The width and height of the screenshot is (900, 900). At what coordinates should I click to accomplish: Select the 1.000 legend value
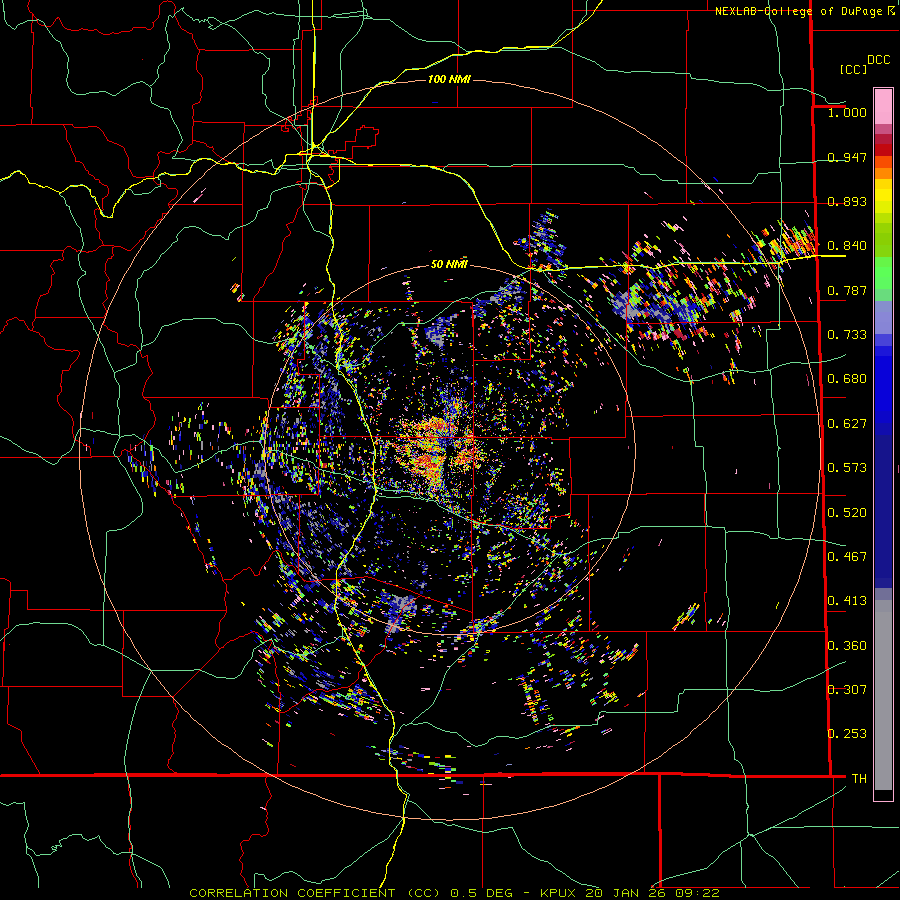[847, 112]
